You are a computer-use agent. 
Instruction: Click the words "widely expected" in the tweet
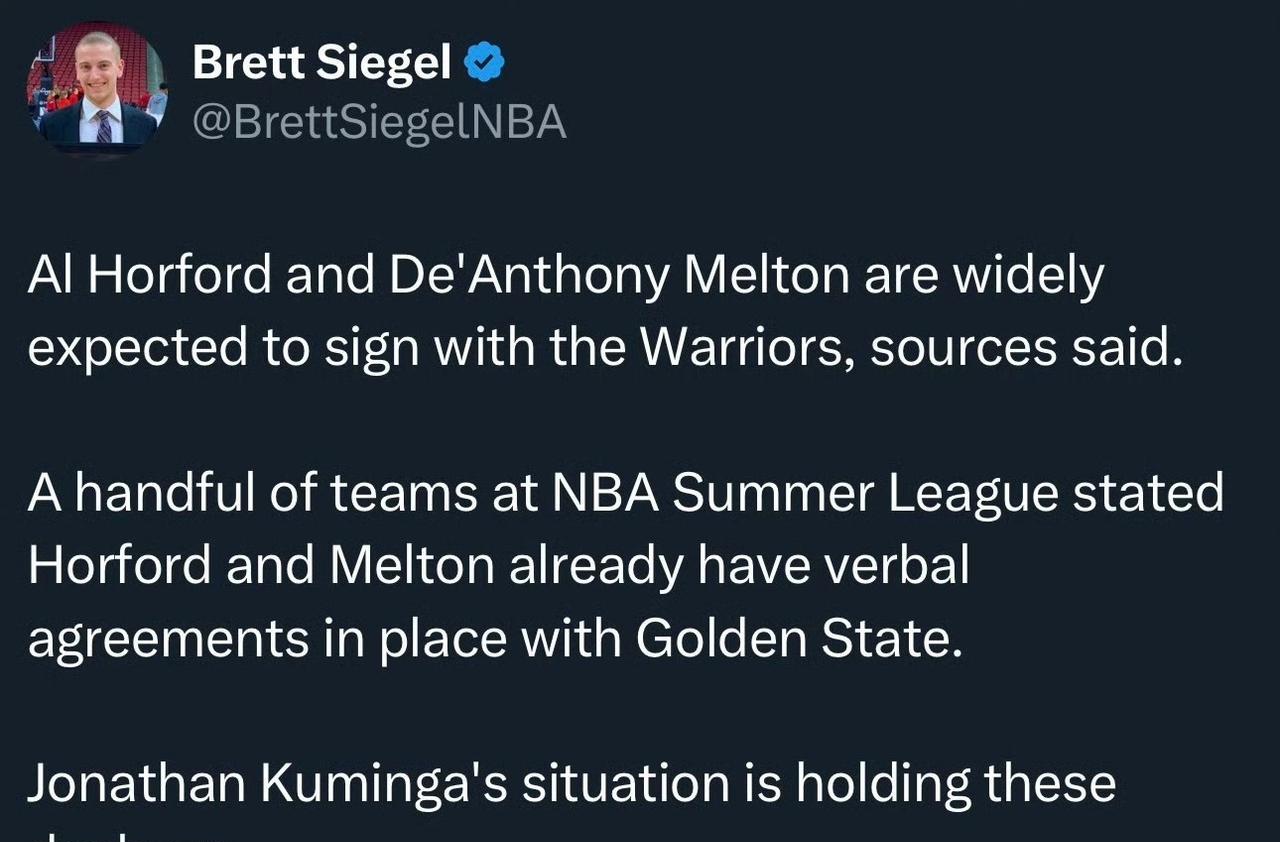(1030, 276)
